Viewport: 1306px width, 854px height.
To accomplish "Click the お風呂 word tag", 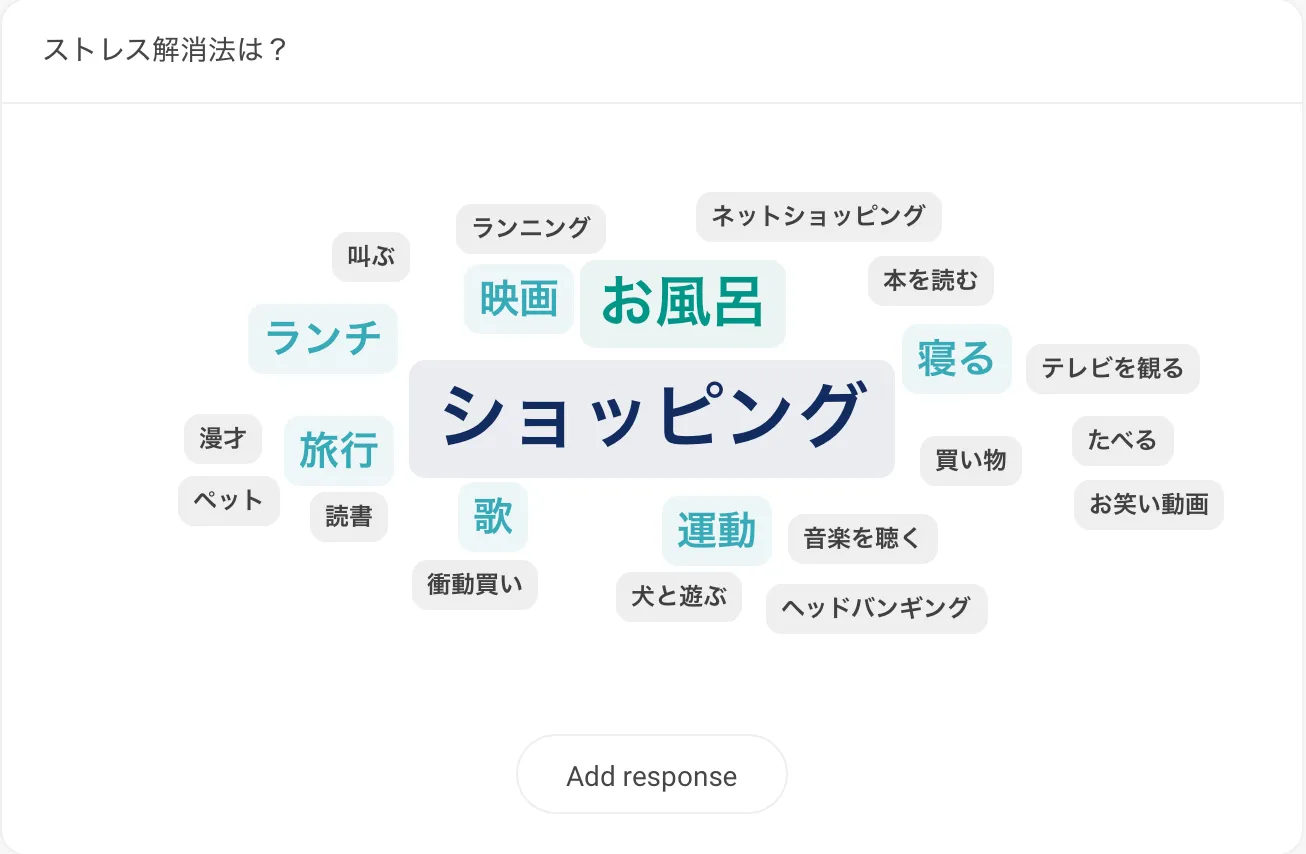I will (x=682, y=303).
